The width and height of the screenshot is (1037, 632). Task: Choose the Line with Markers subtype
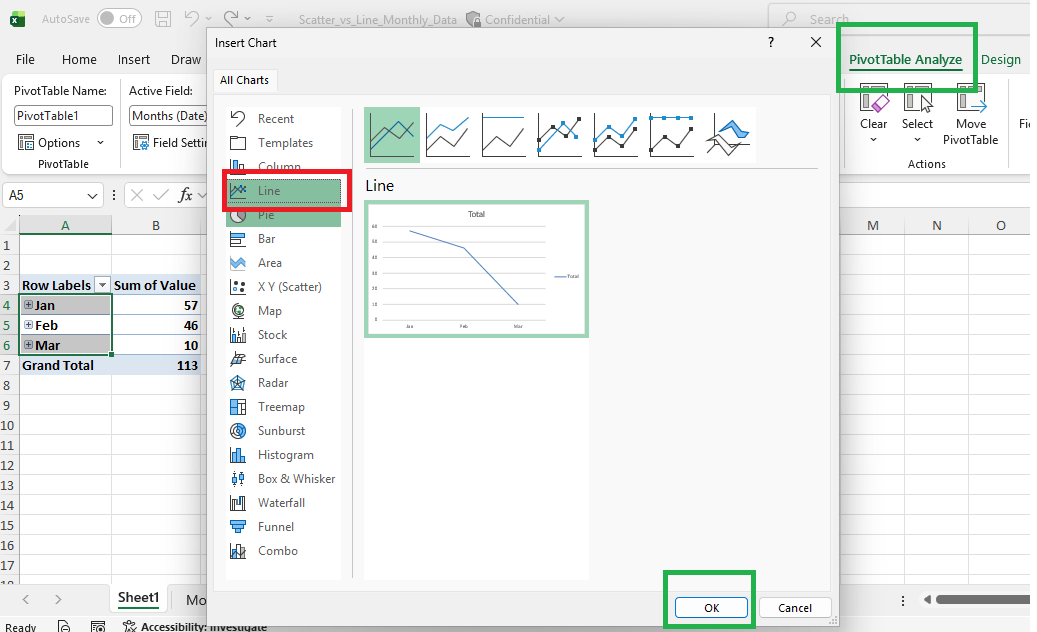click(560, 135)
